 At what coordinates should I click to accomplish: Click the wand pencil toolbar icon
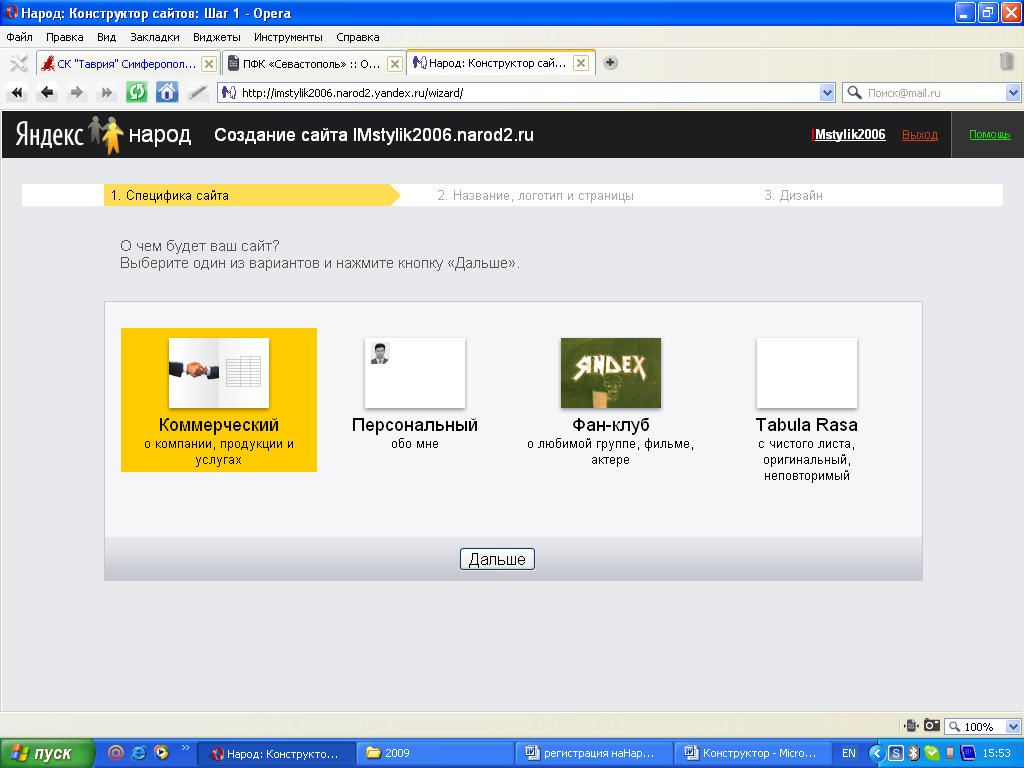click(197, 92)
